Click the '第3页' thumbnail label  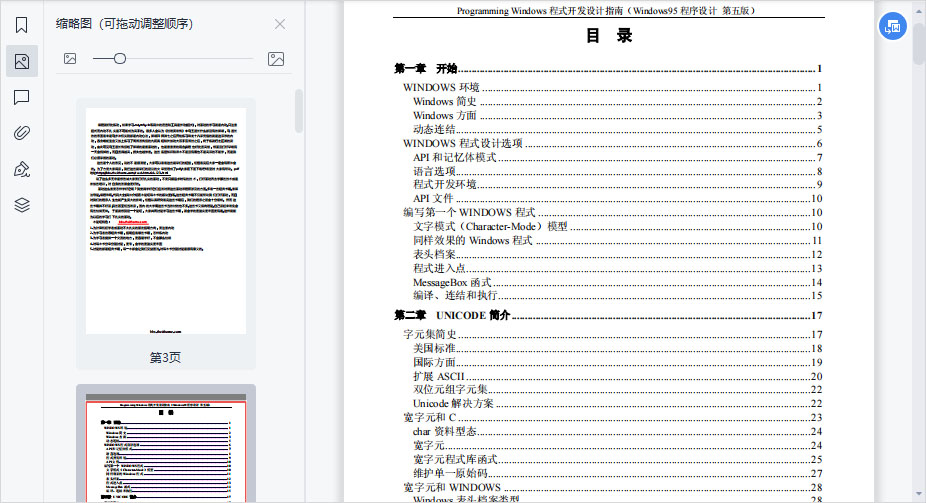tap(165, 357)
